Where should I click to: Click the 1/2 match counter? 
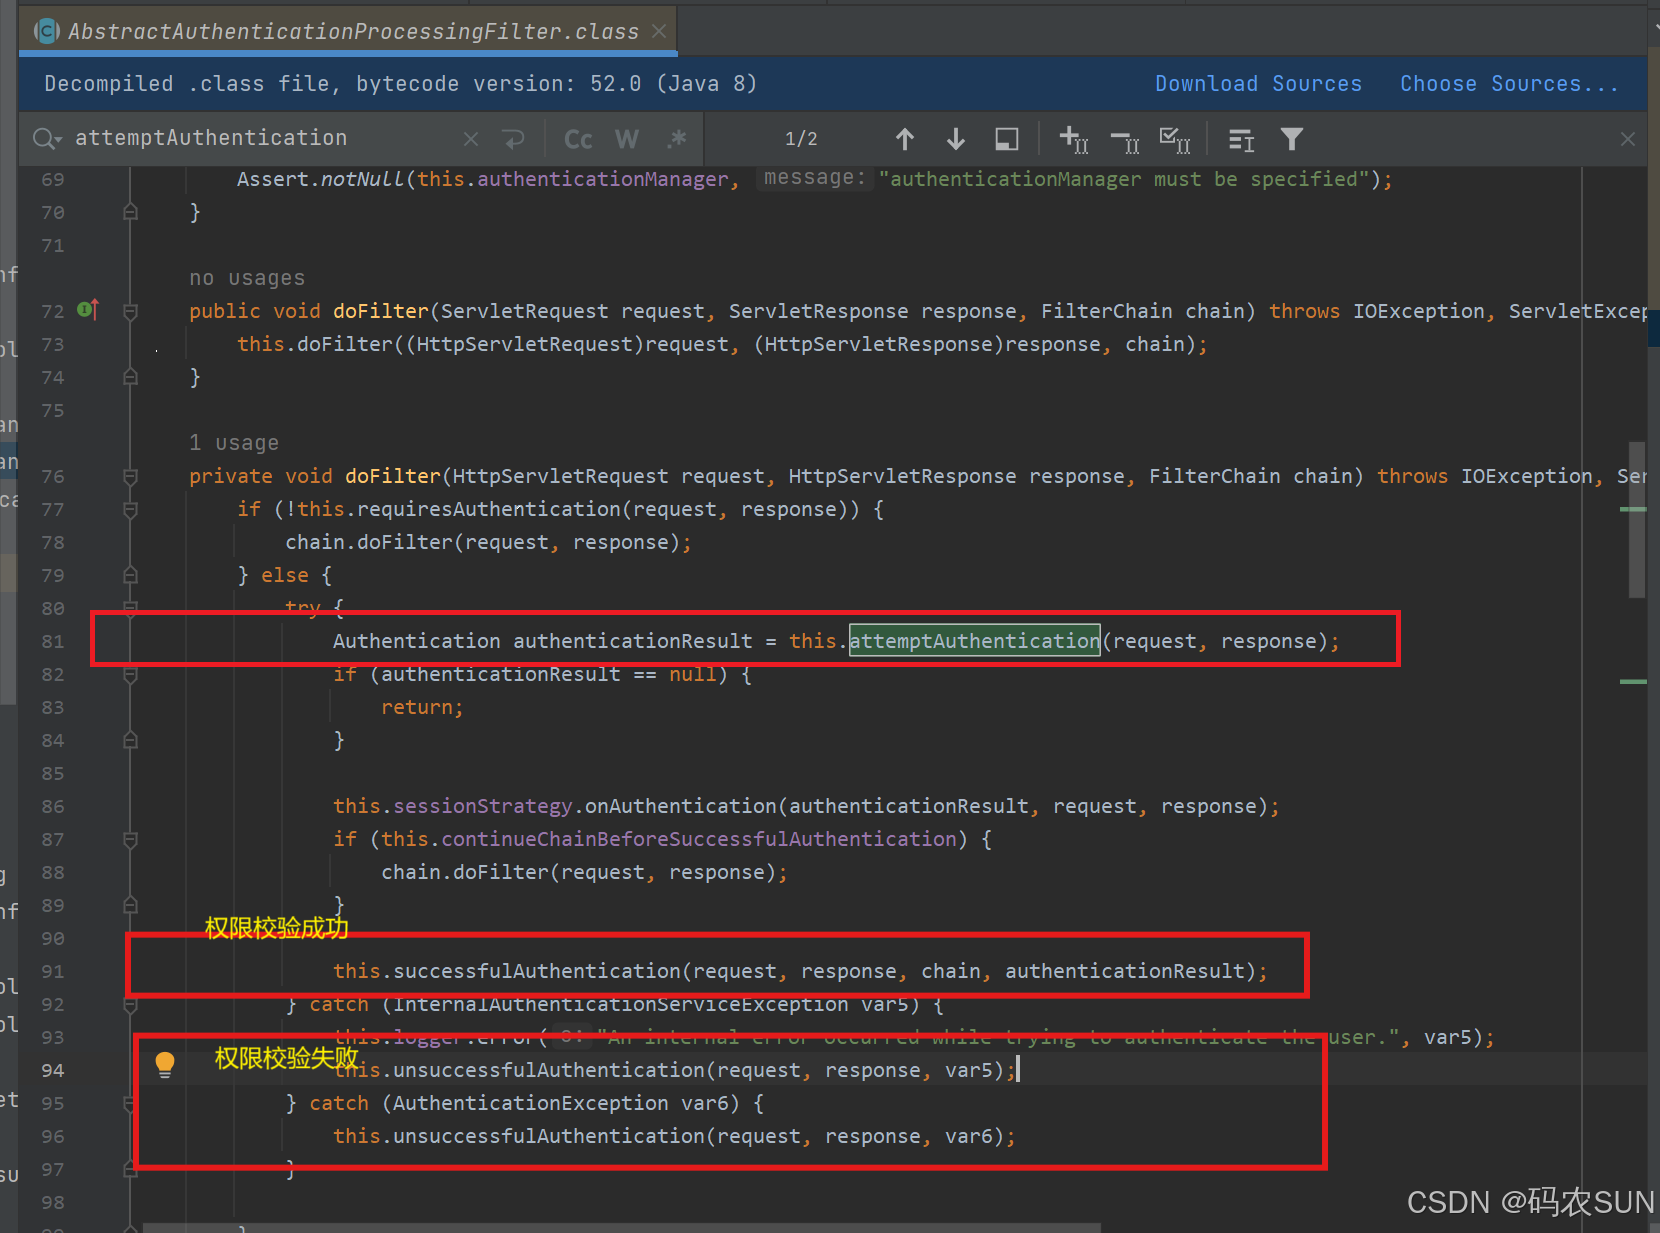(801, 139)
